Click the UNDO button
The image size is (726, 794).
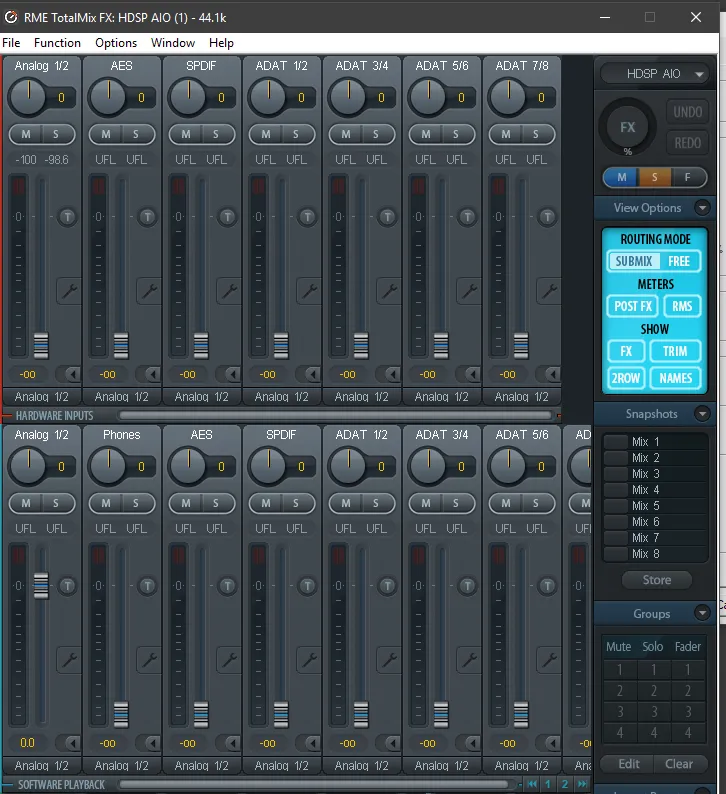(x=688, y=112)
